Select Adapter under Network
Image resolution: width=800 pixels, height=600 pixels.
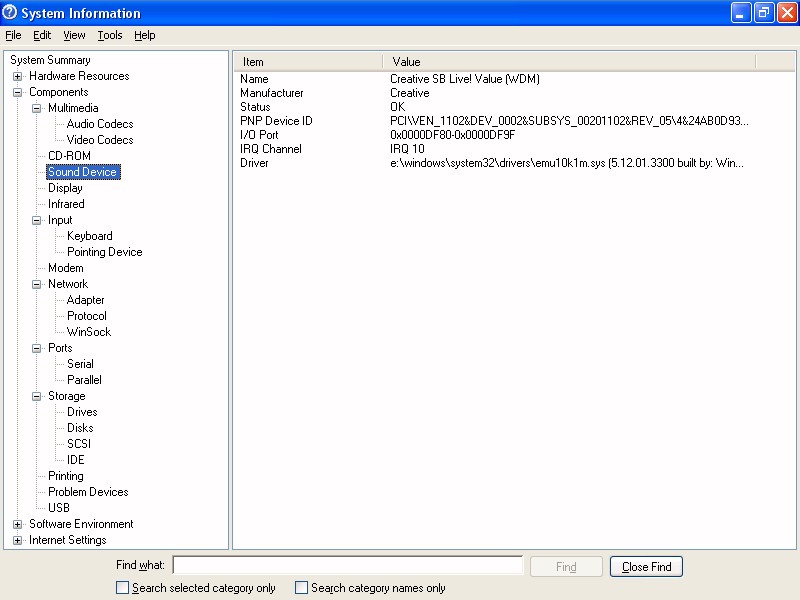pos(86,300)
